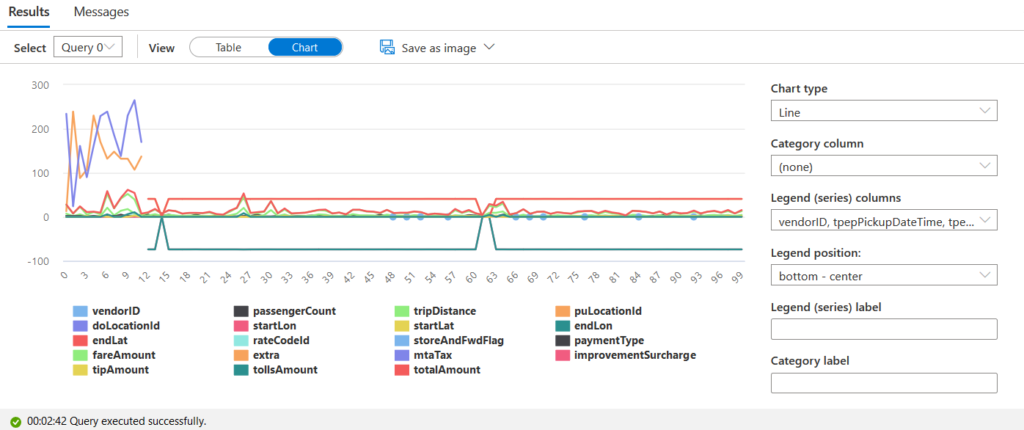The width and height of the screenshot is (1024, 430).
Task: Switch view to Table
Action: pos(229,48)
